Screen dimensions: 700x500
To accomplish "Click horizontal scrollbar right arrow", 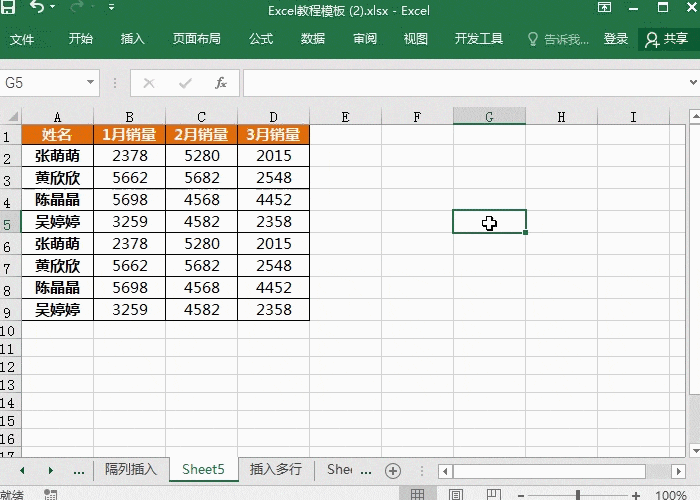I will click(679, 471).
